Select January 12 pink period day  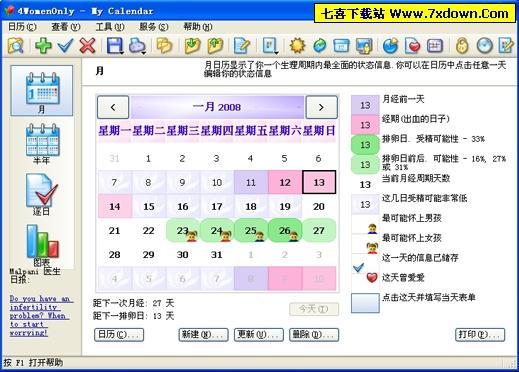click(x=285, y=182)
